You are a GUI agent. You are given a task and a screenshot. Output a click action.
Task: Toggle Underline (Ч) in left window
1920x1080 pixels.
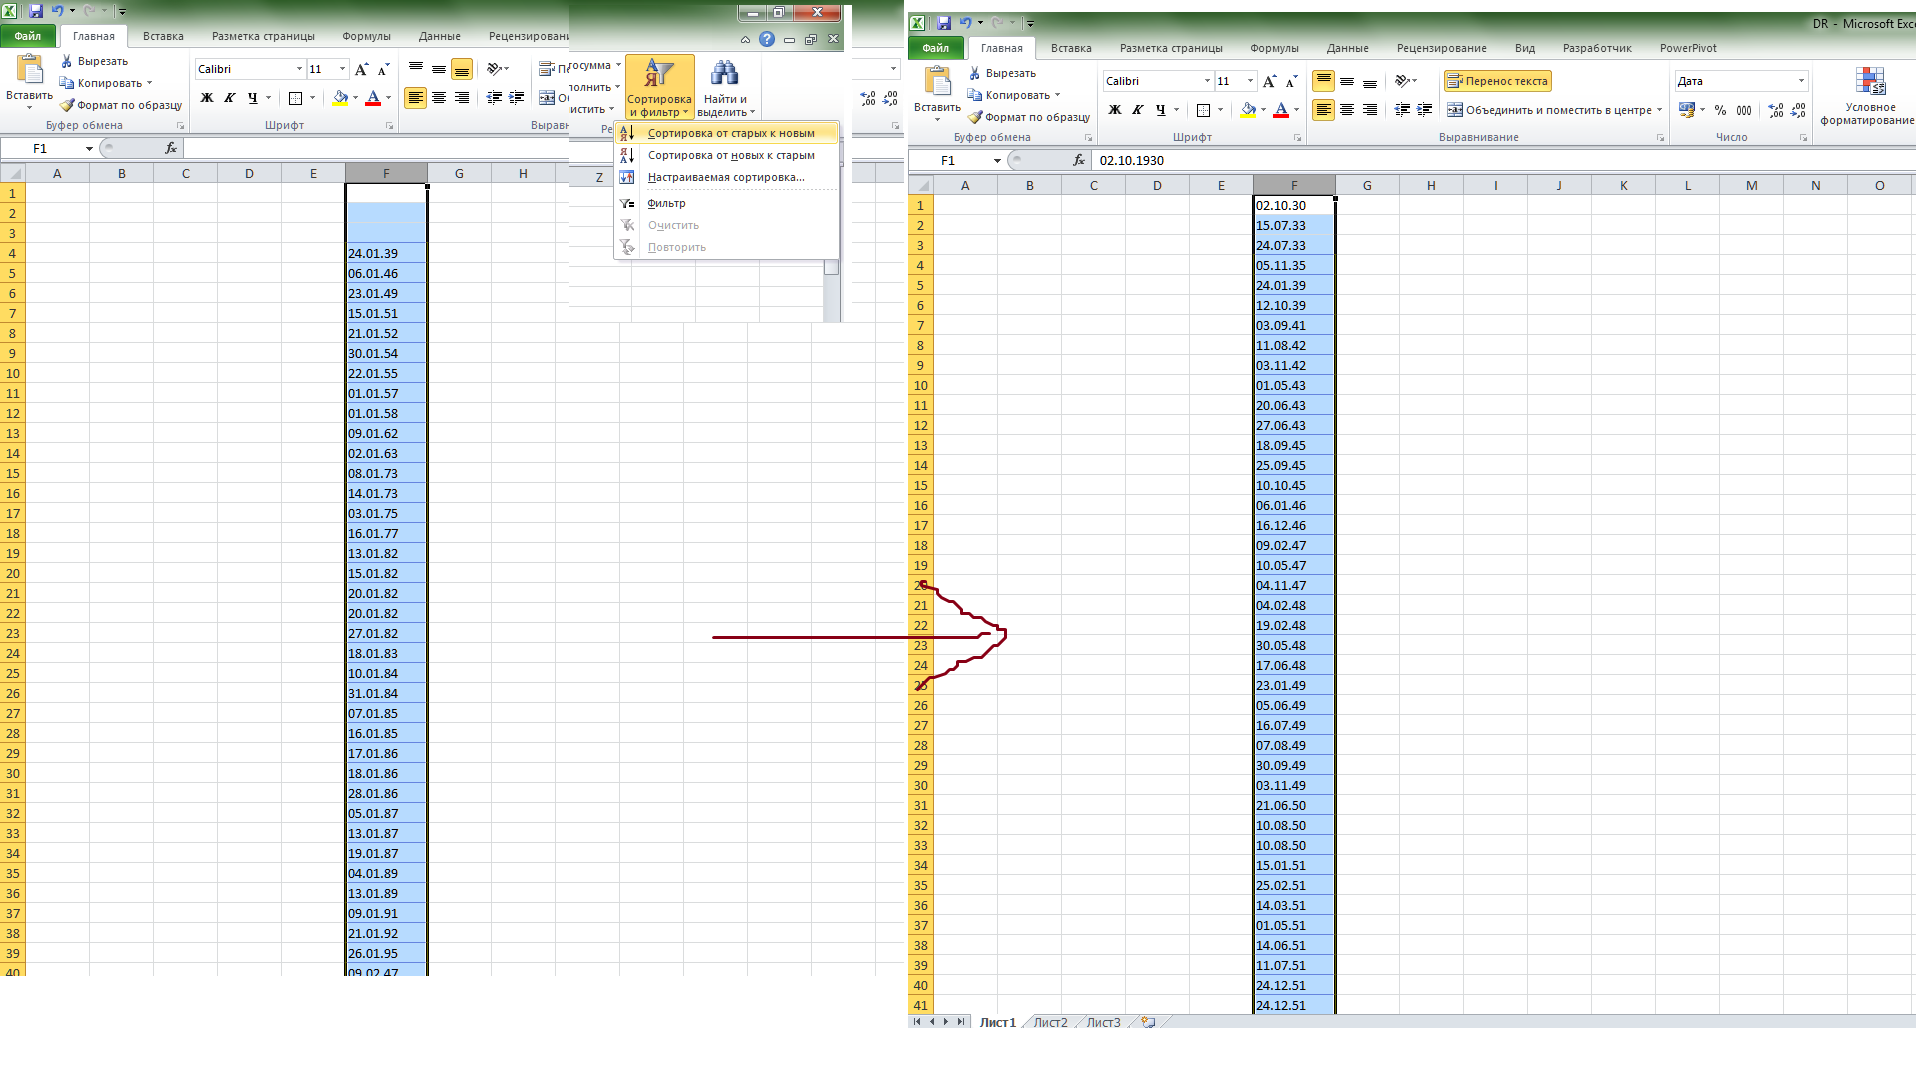tap(253, 98)
